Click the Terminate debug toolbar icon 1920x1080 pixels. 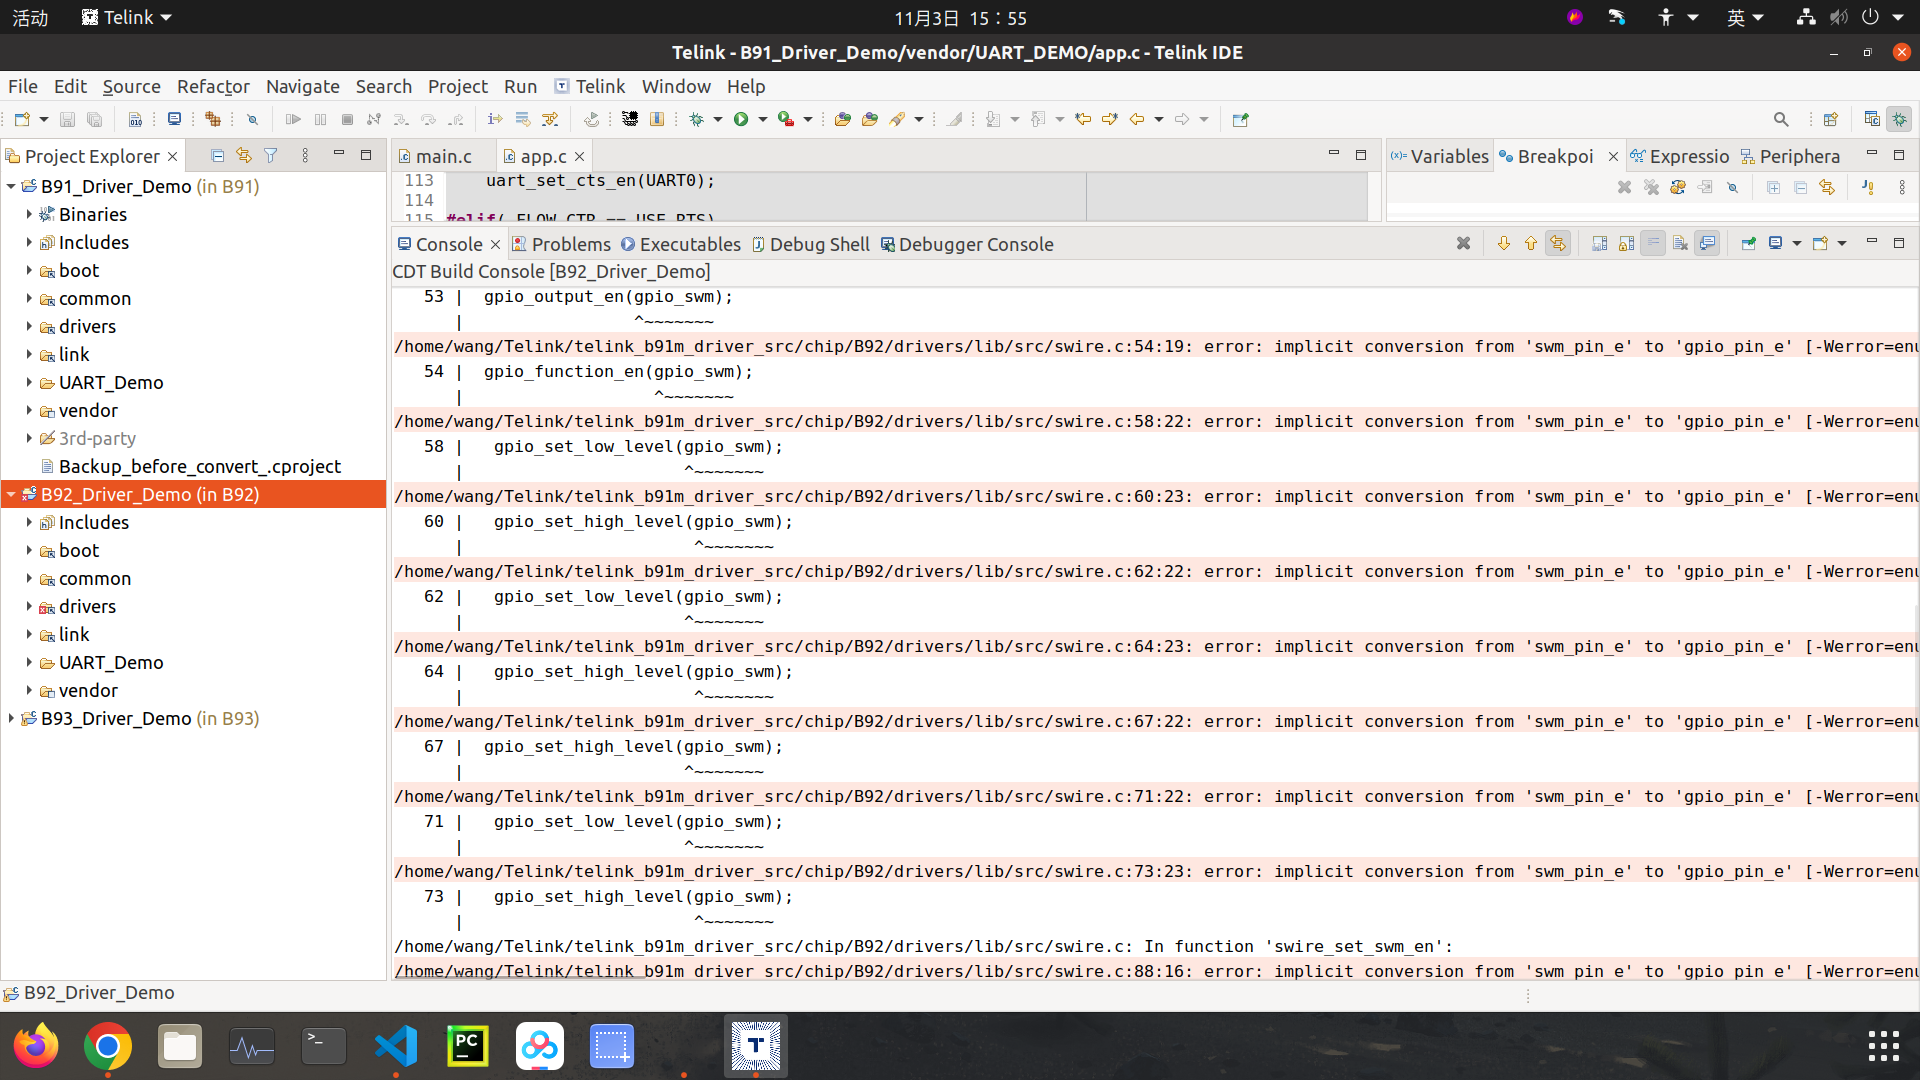pos(347,119)
